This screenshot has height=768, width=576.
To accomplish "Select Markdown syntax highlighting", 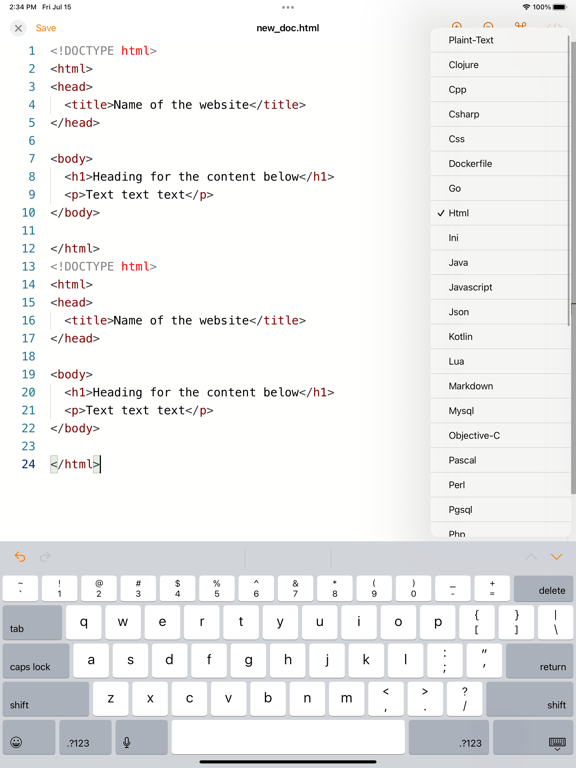I will click(x=501, y=386).
